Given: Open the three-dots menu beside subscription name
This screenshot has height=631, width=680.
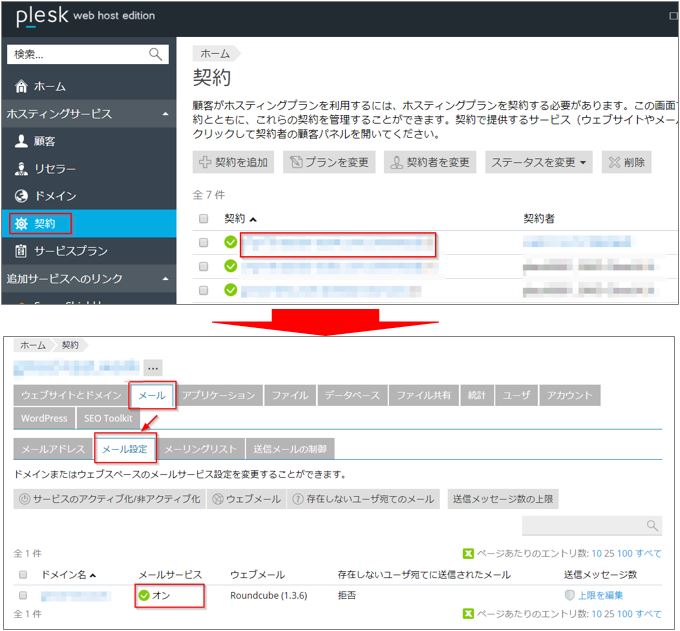Looking at the screenshot, I should (153, 368).
